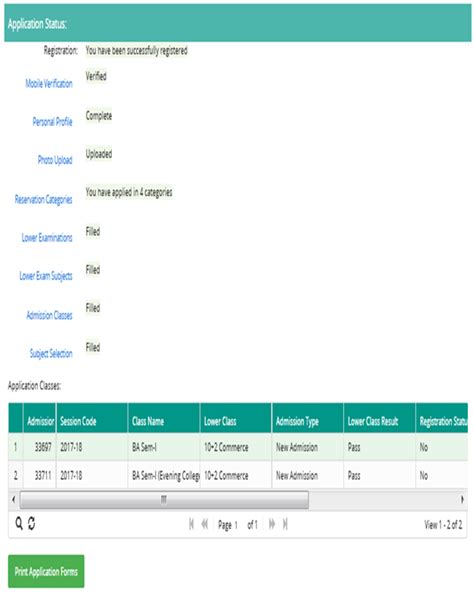Sort by Registration Status column header
This screenshot has height=604, width=474.
tap(442, 418)
